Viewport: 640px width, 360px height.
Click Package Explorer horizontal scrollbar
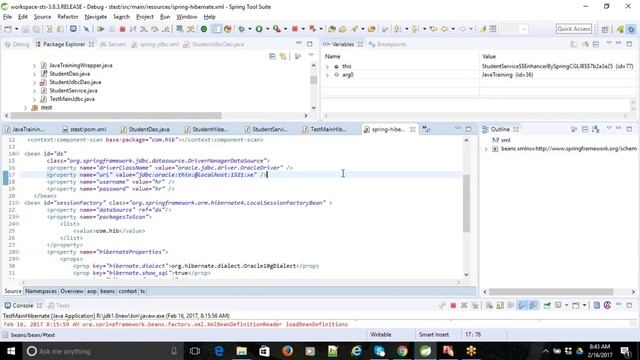click(x=116, y=116)
